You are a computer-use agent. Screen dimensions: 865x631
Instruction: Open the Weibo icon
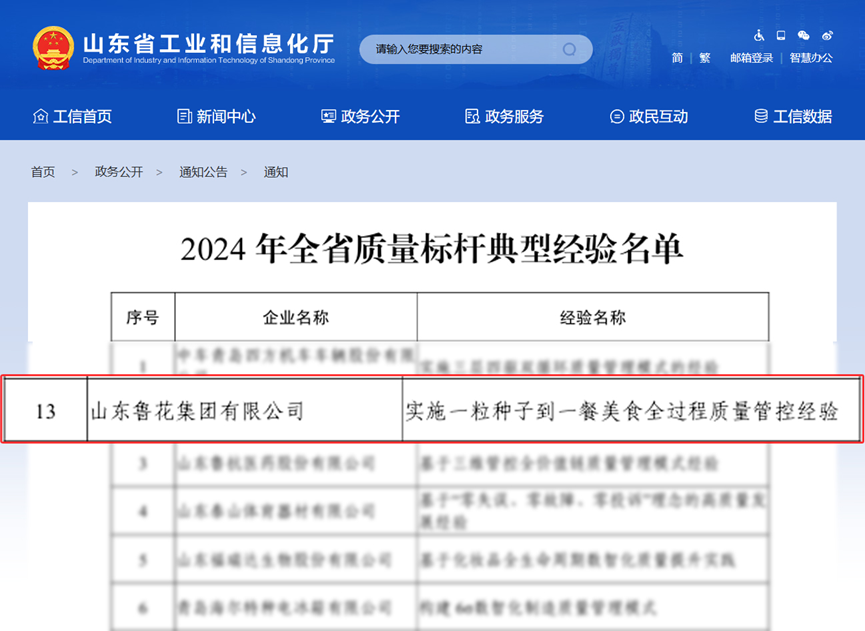[827, 36]
